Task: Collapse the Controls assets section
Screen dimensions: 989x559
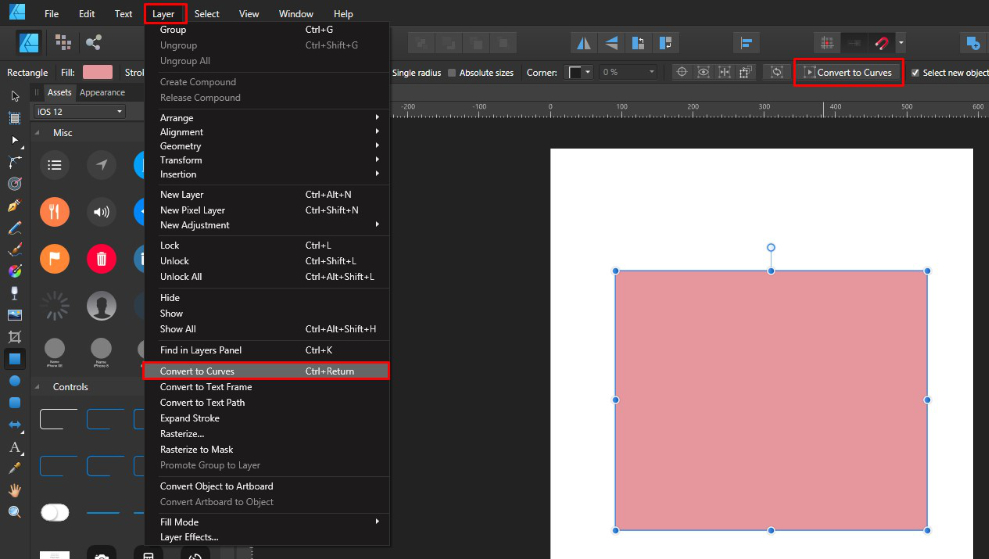Action: [x=38, y=387]
